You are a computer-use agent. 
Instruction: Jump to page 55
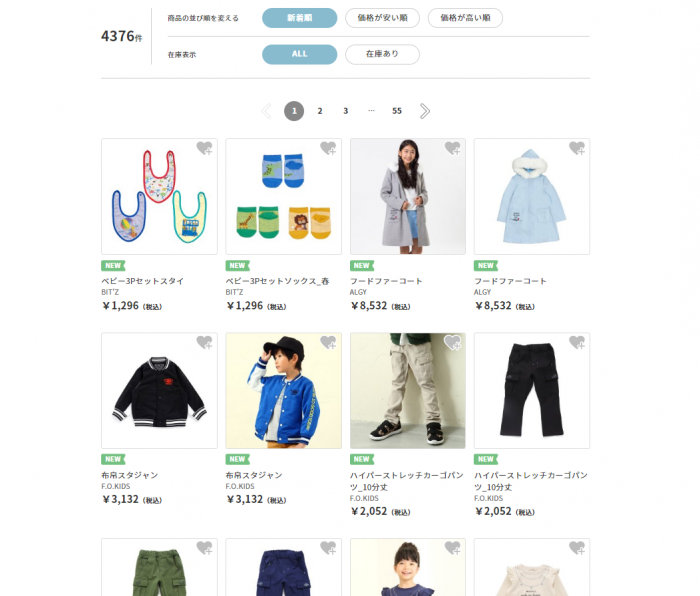pyautogui.click(x=397, y=111)
